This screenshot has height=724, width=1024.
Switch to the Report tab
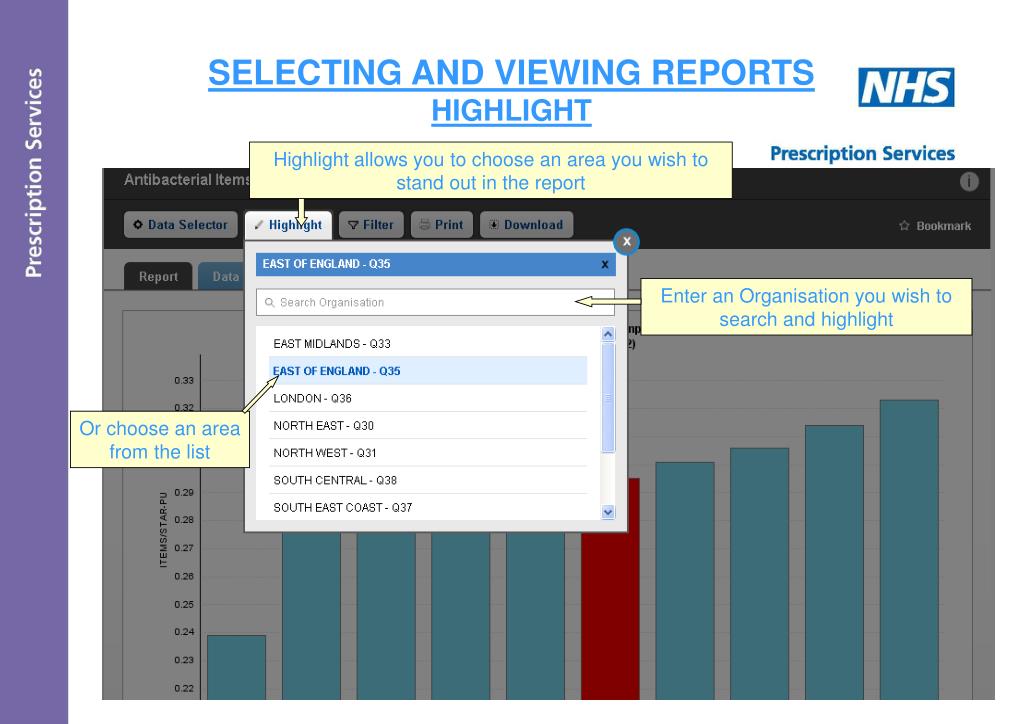[x=158, y=276]
